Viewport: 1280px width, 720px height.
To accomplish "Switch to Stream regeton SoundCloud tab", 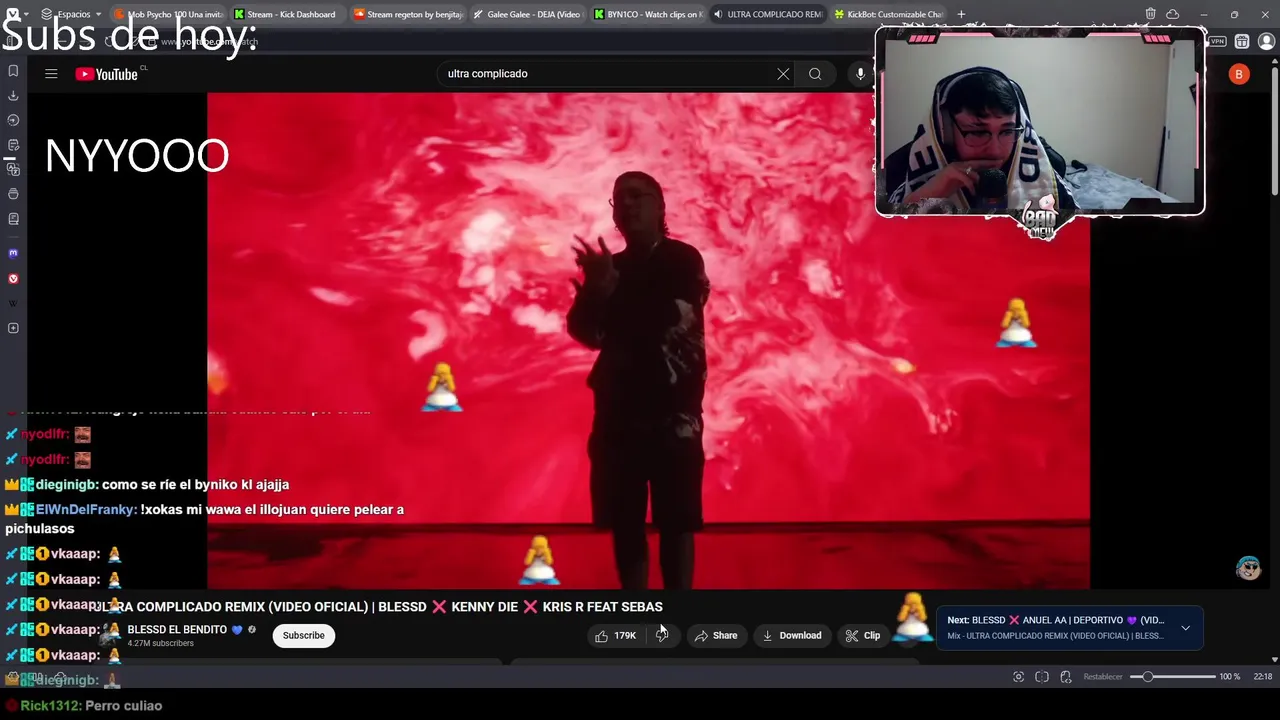I will tap(408, 14).
